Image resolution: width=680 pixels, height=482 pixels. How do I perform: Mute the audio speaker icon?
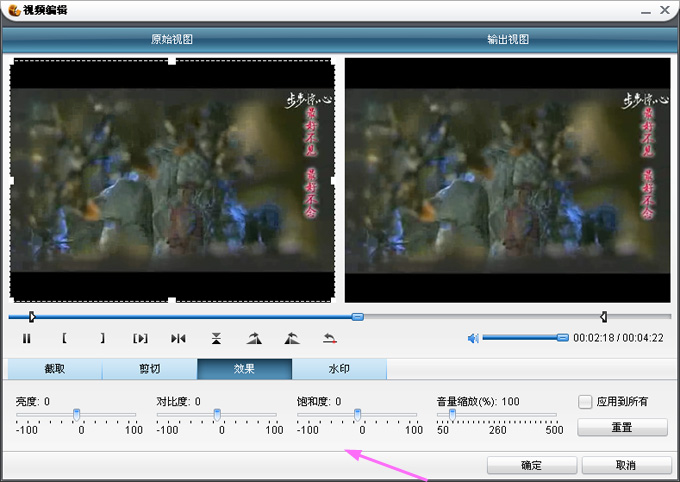(473, 338)
